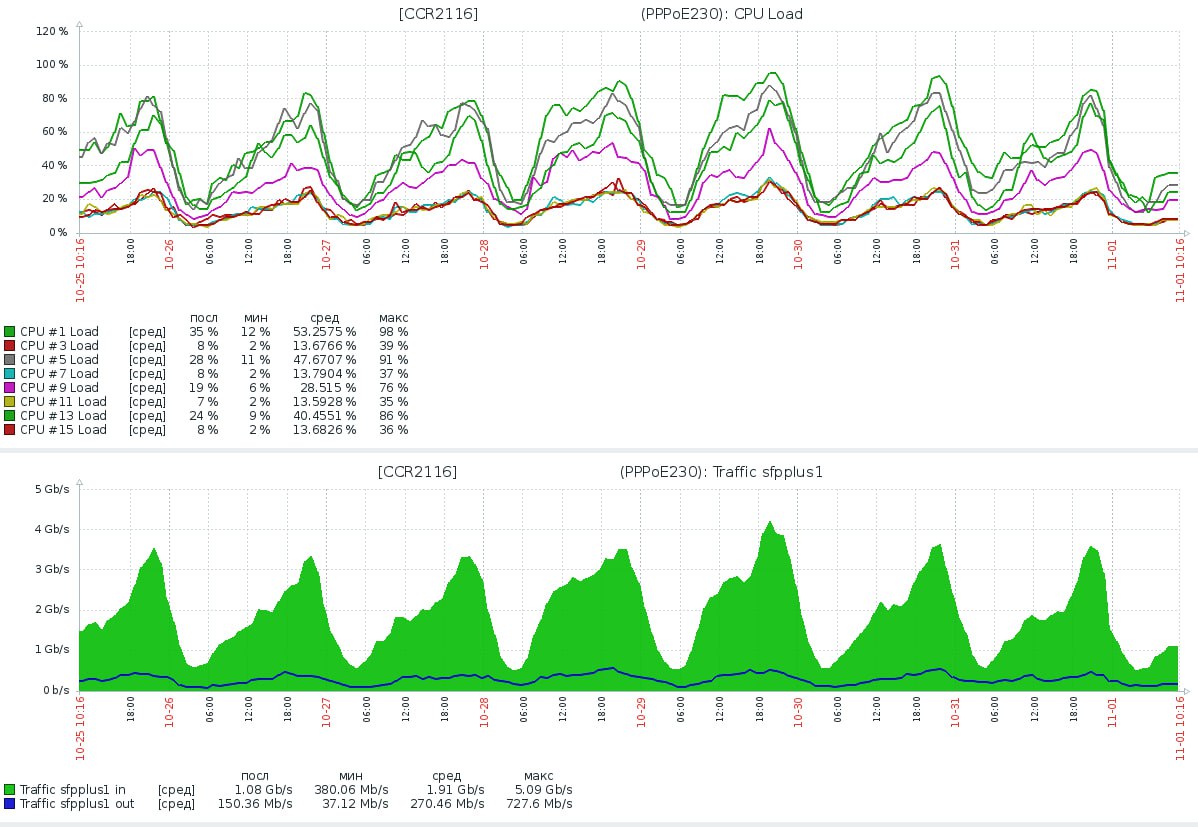The width and height of the screenshot is (1198, 827).
Task: Click the '10-30' date label on CPU chart
Action: point(798,255)
